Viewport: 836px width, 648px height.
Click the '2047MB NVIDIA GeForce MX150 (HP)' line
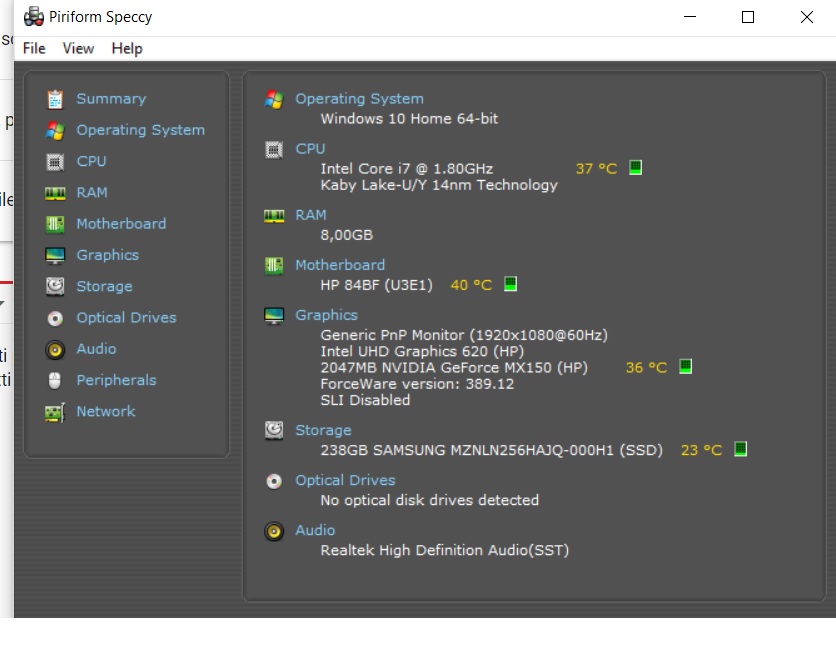coord(454,368)
